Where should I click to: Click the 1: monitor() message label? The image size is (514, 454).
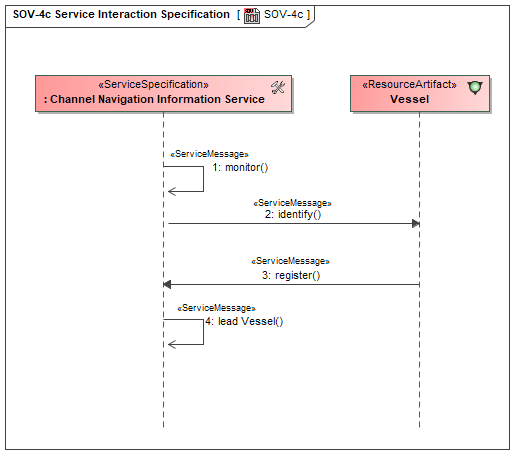pos(240,167)
